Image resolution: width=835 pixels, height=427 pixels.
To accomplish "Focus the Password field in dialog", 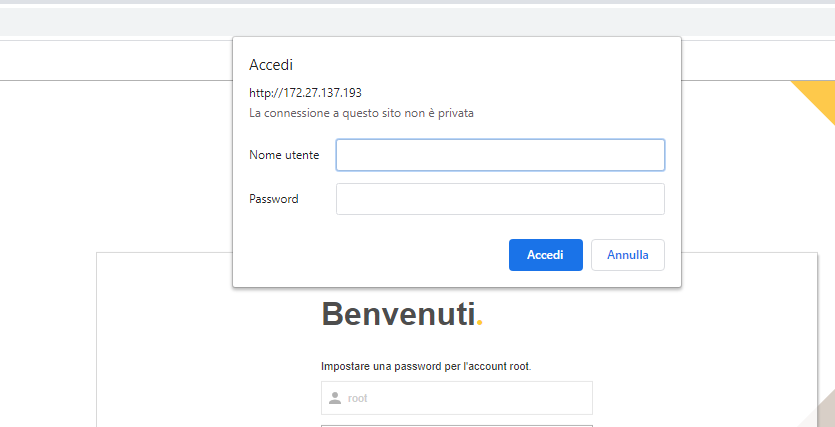I will coord(500,199).
